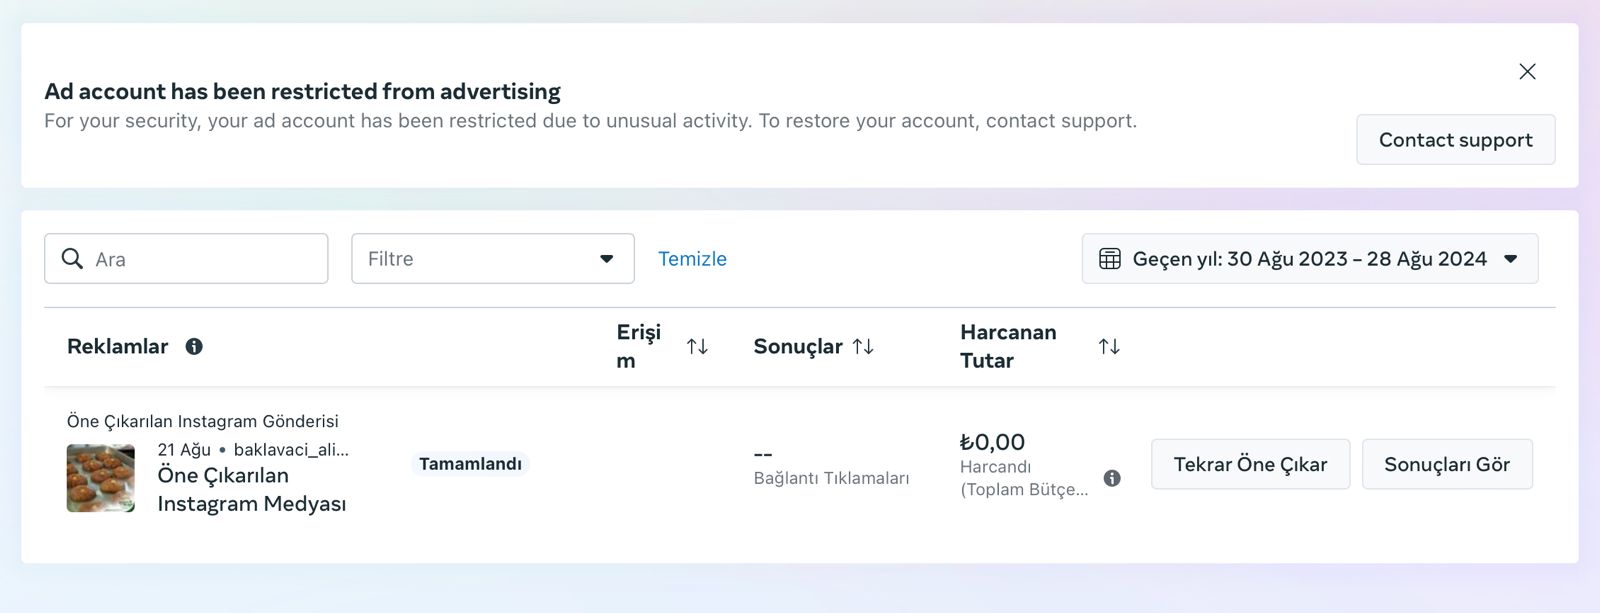1600x613 pixels.
Task: Sort by Sonuçlar column arrows
Action: pos(863,346)
